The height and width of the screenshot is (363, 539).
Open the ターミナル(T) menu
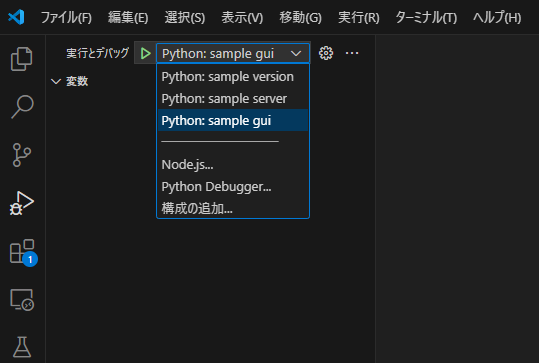click(426, 17)
